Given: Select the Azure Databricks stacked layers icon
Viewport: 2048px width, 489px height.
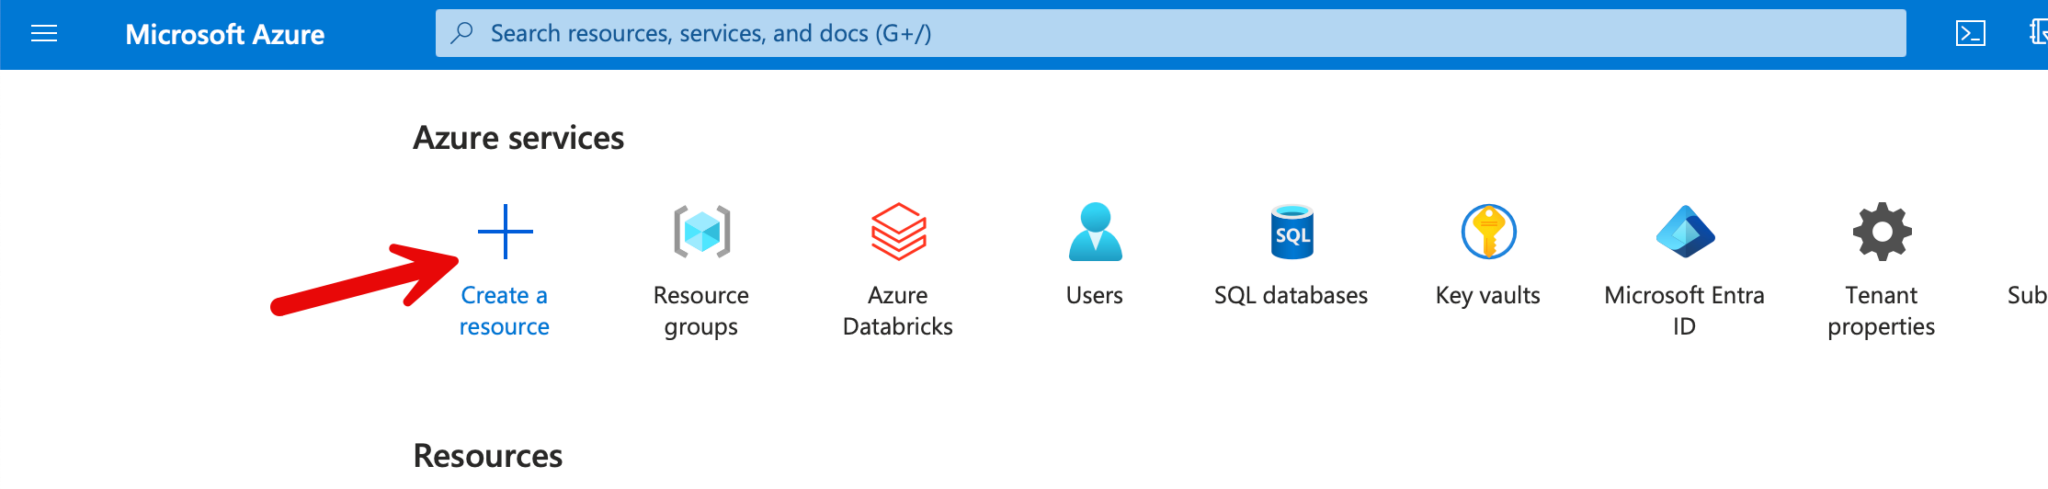Looking at the screenshot, I should tap(898, 231).
